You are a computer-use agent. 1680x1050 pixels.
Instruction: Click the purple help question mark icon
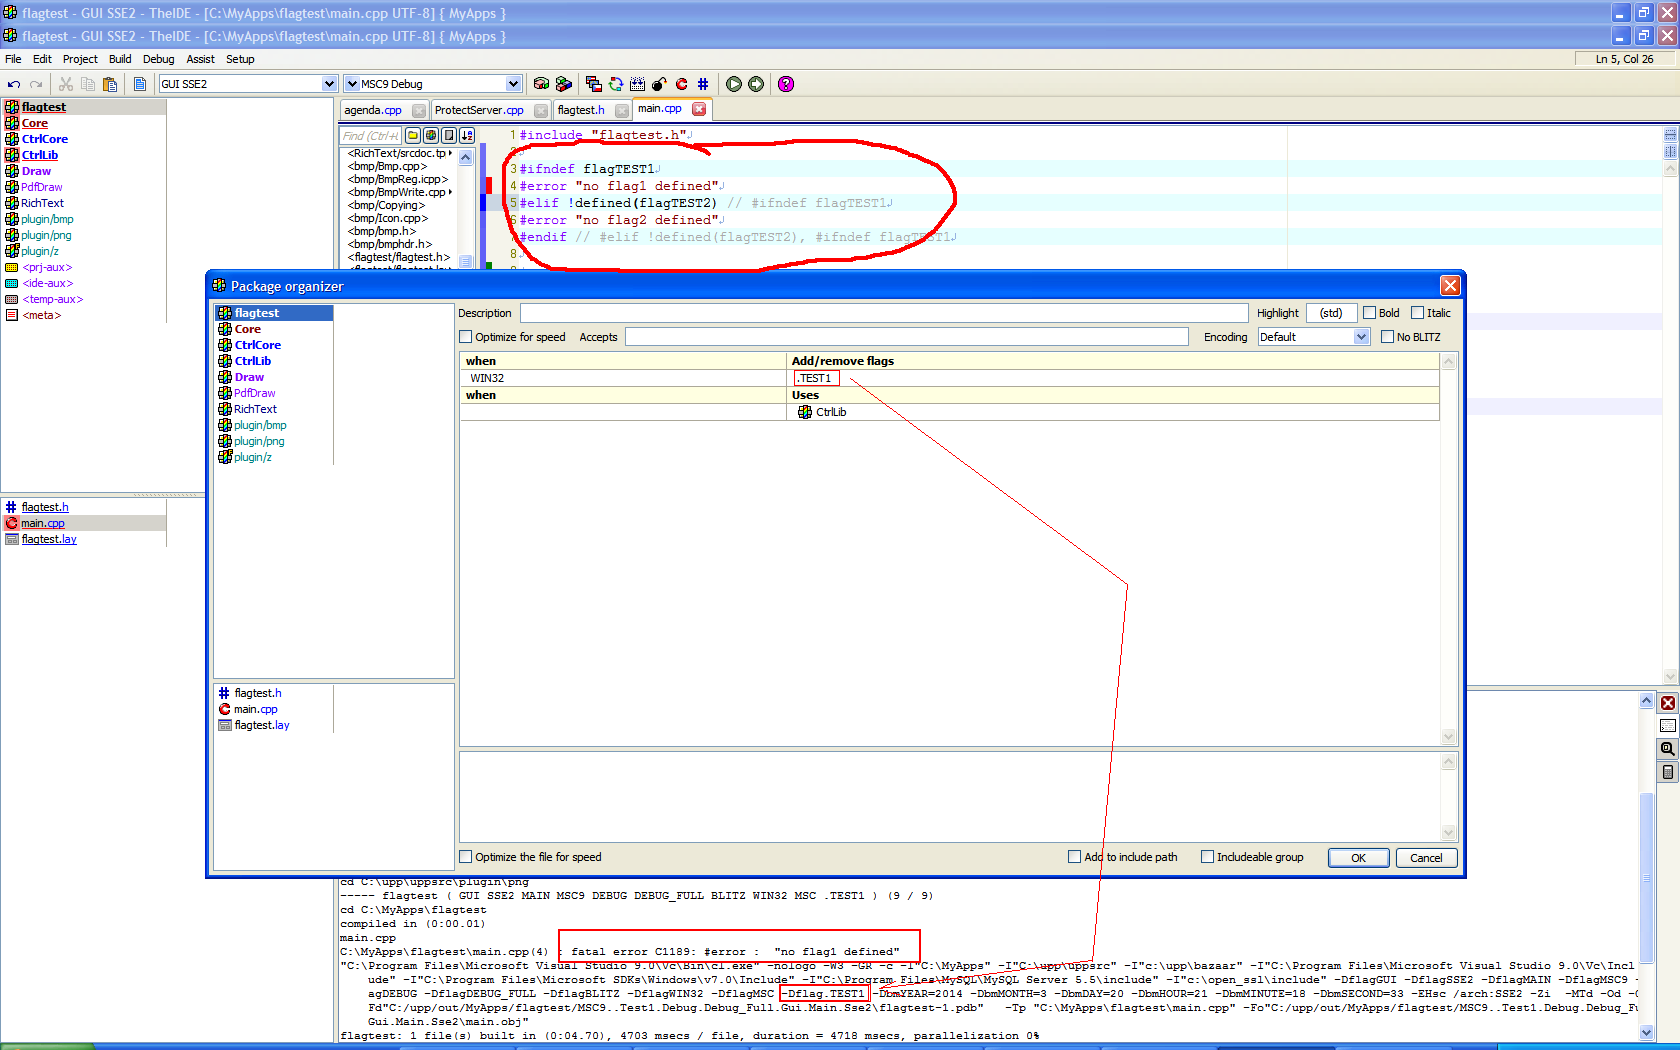pyautogui.click(x=786, y=85)
